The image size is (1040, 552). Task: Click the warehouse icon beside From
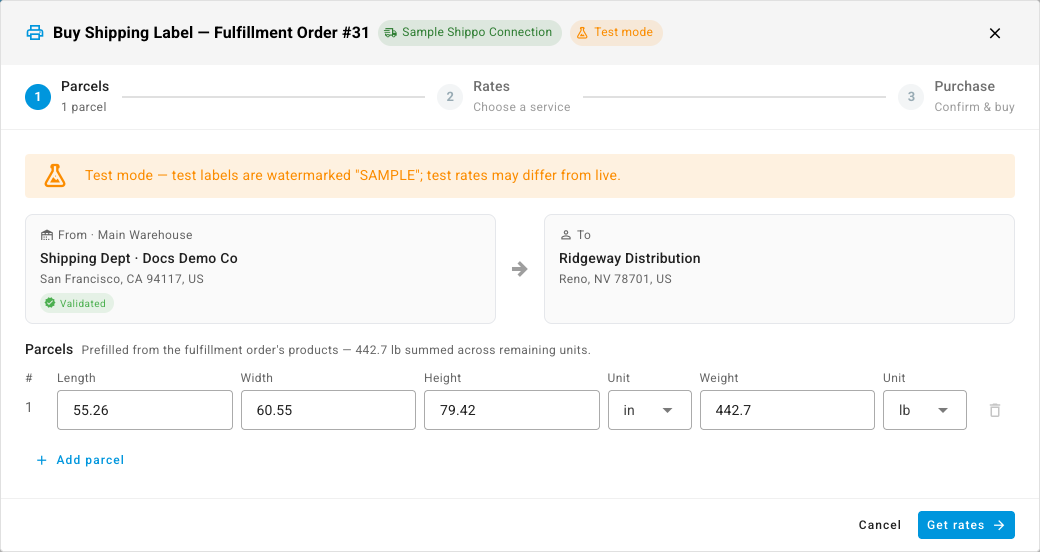[x=46, y=235]
